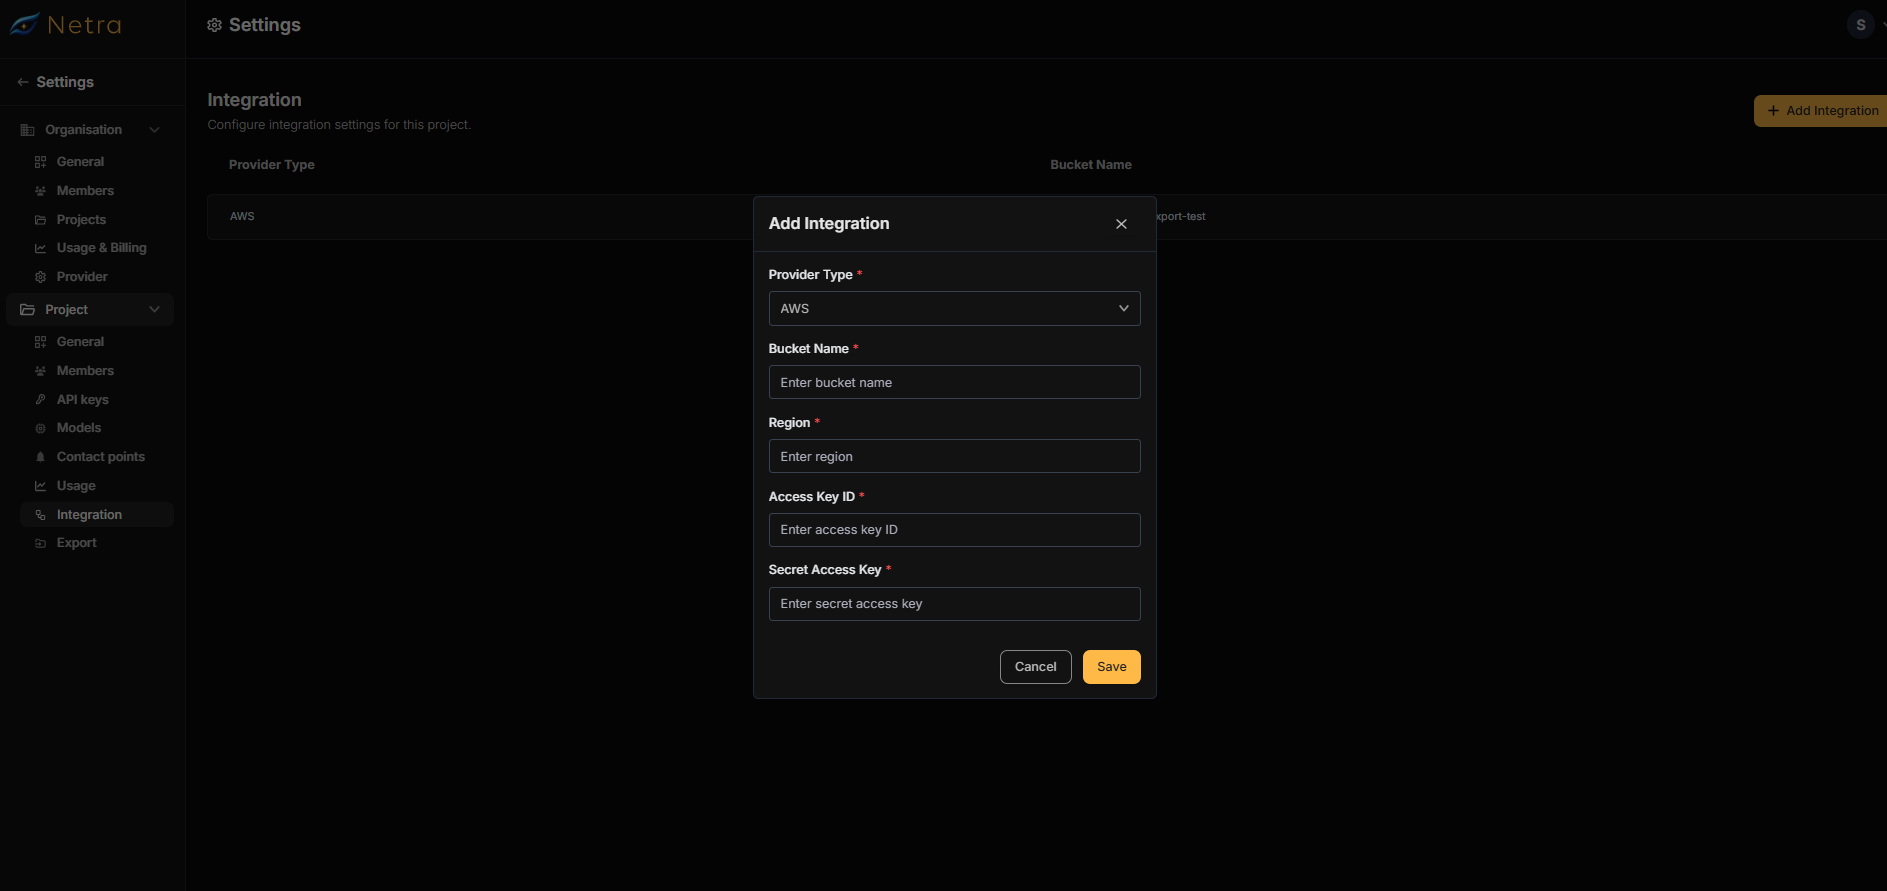The height and width of the screenshot is (891, 1887).
Task: Click the Organisation building icon
Action: point(28,130)
